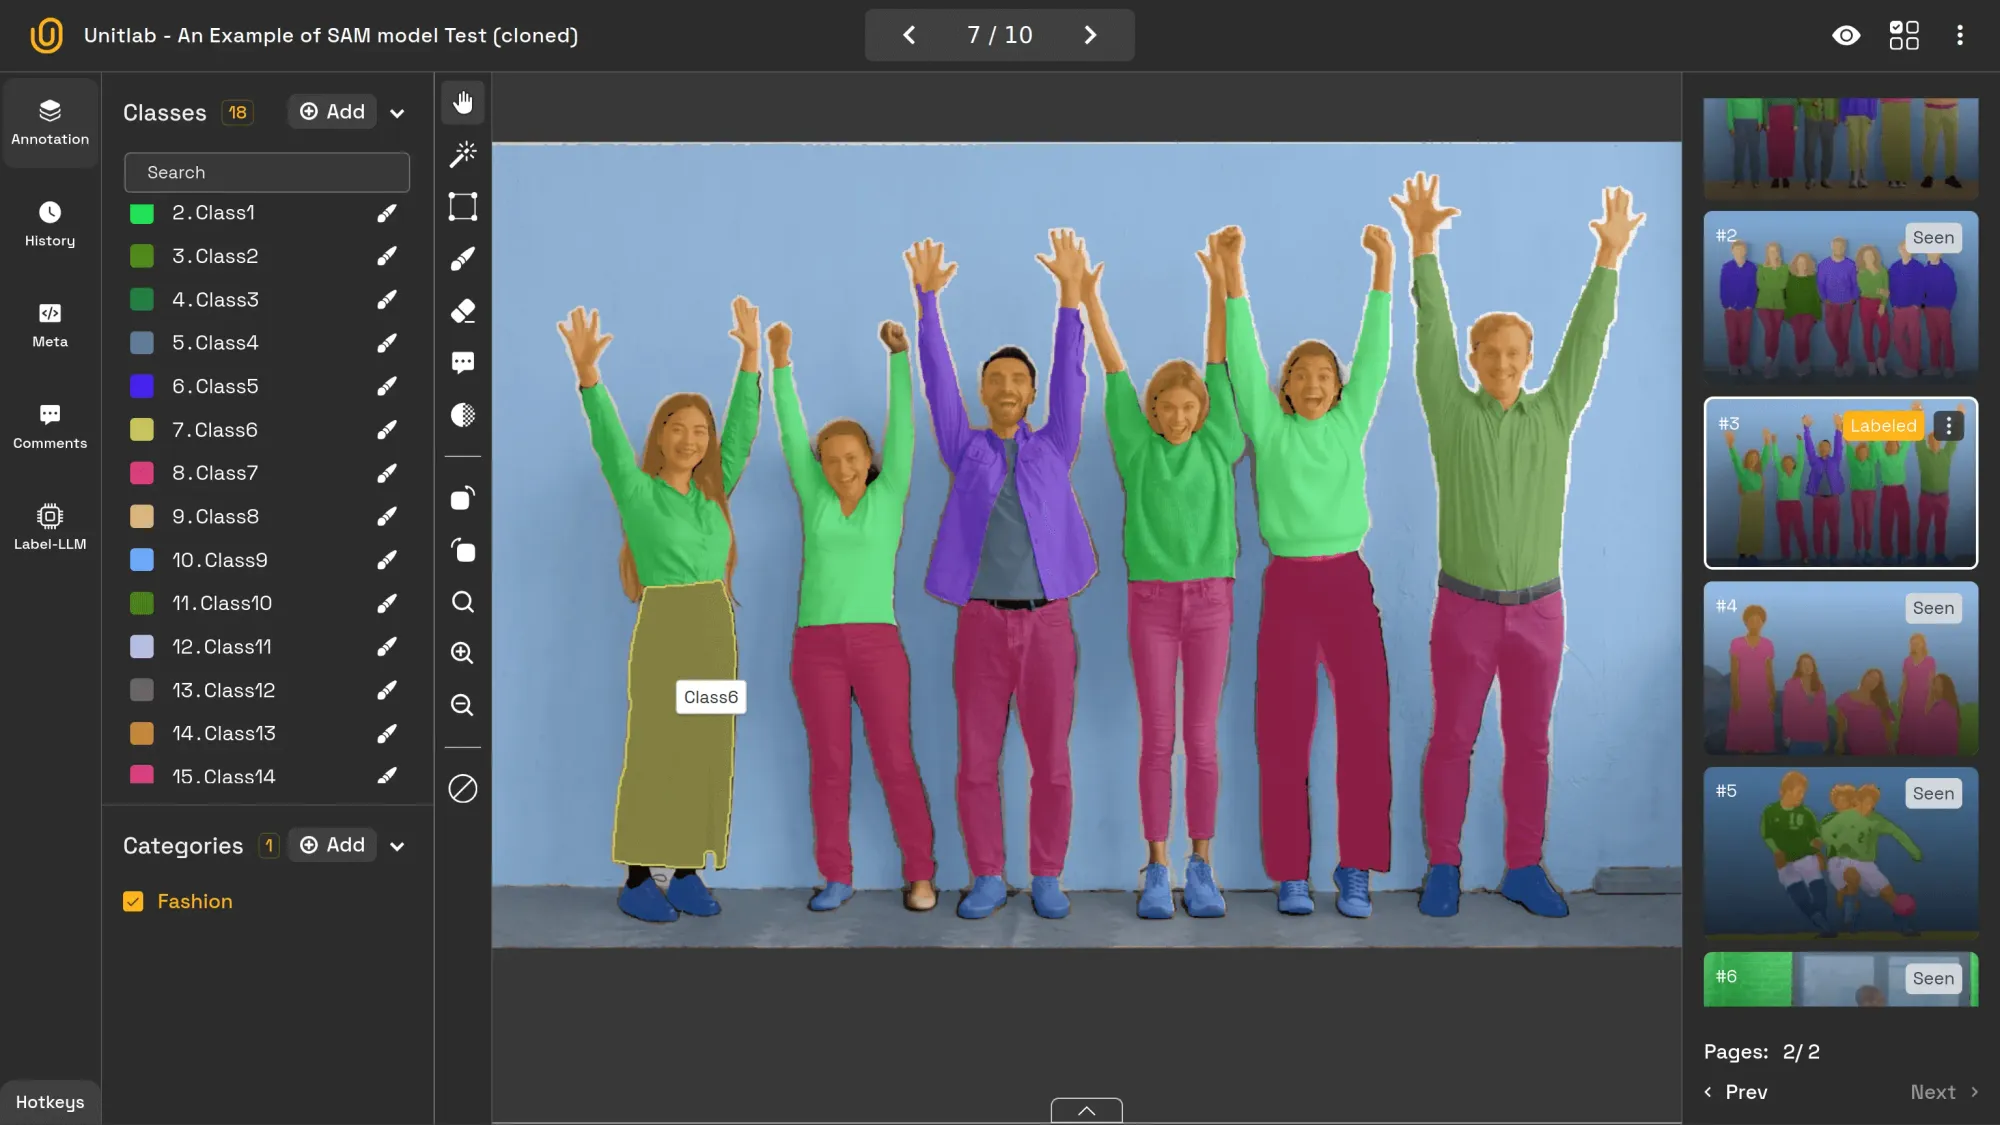2000x1125 pixels.
Task: Open the Meta panel sidebar
Action: [x=49, y=325]
